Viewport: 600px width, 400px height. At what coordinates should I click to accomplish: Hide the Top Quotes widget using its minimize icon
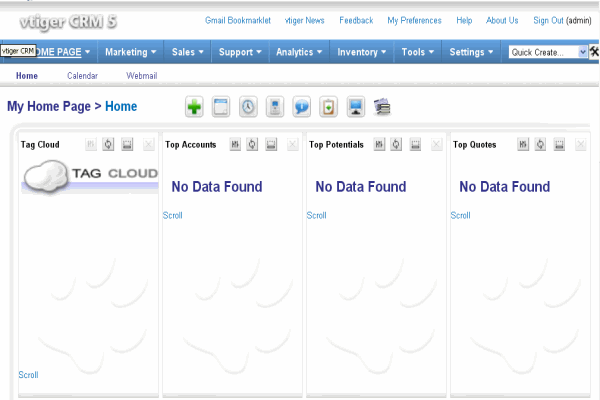click(559, 145)
